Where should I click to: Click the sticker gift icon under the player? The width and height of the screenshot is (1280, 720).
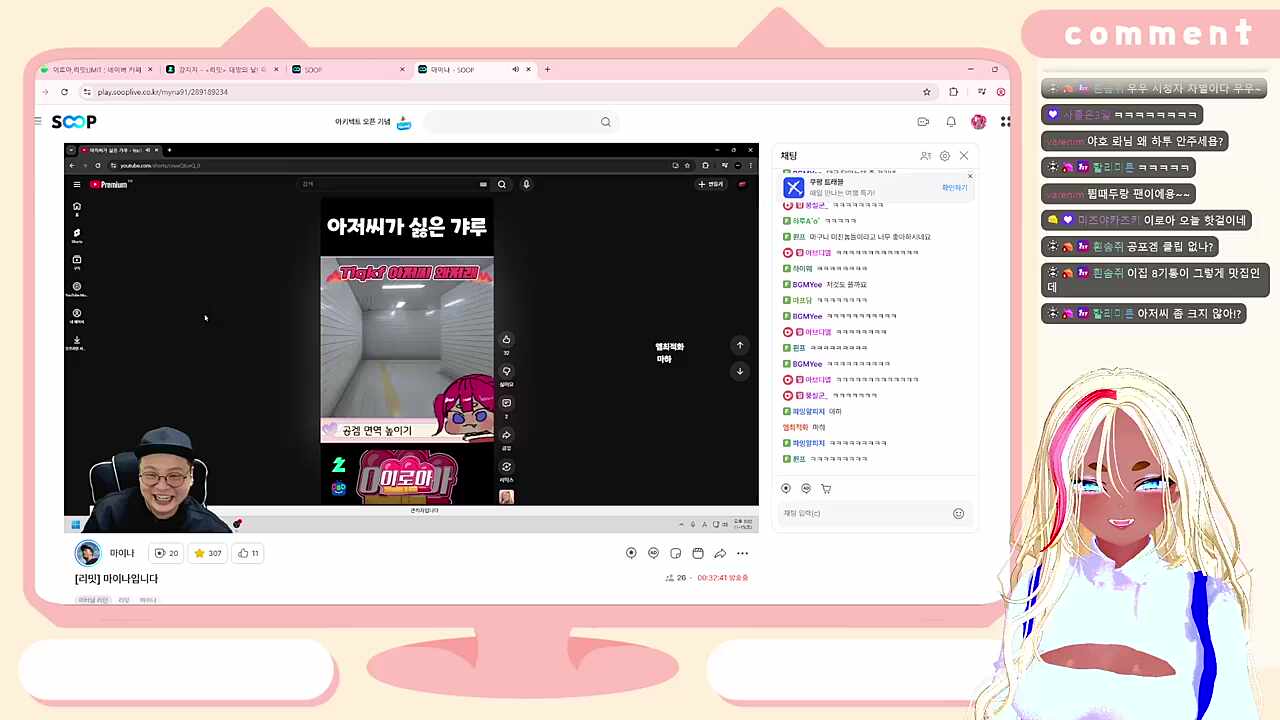(653, 553)
